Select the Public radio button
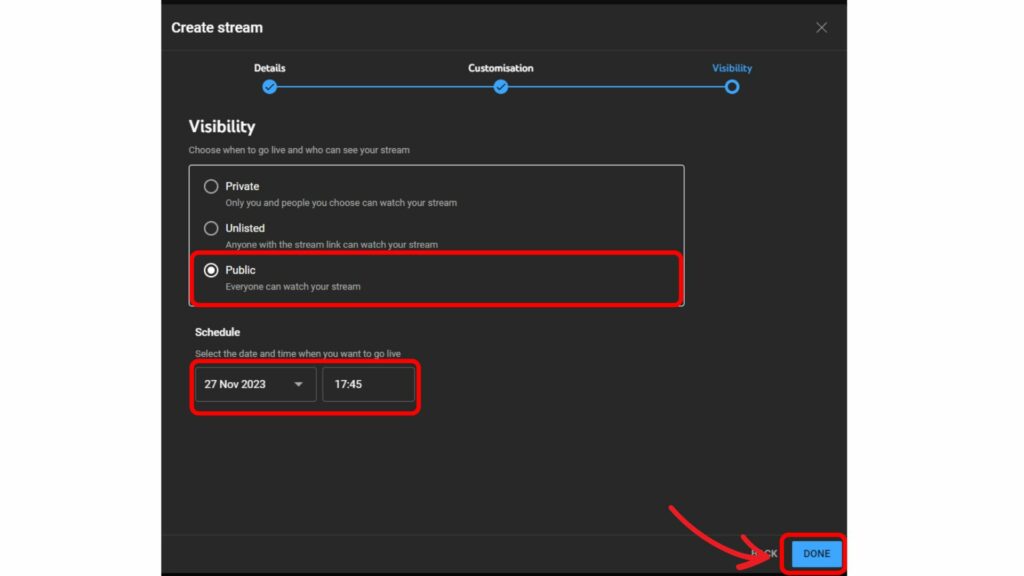 point(211,270)
